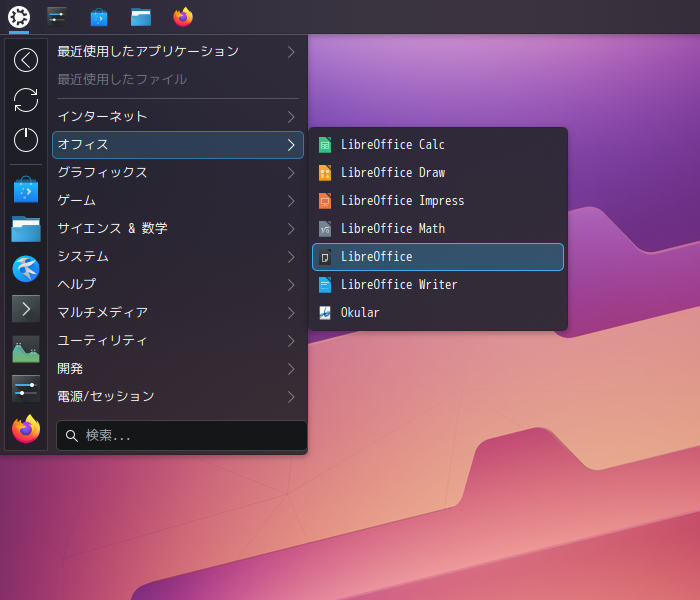The height and width of the screenshot is (600, 700).
Task: Click the LibreOffice Draw icon
Action: tap(325, 173)
